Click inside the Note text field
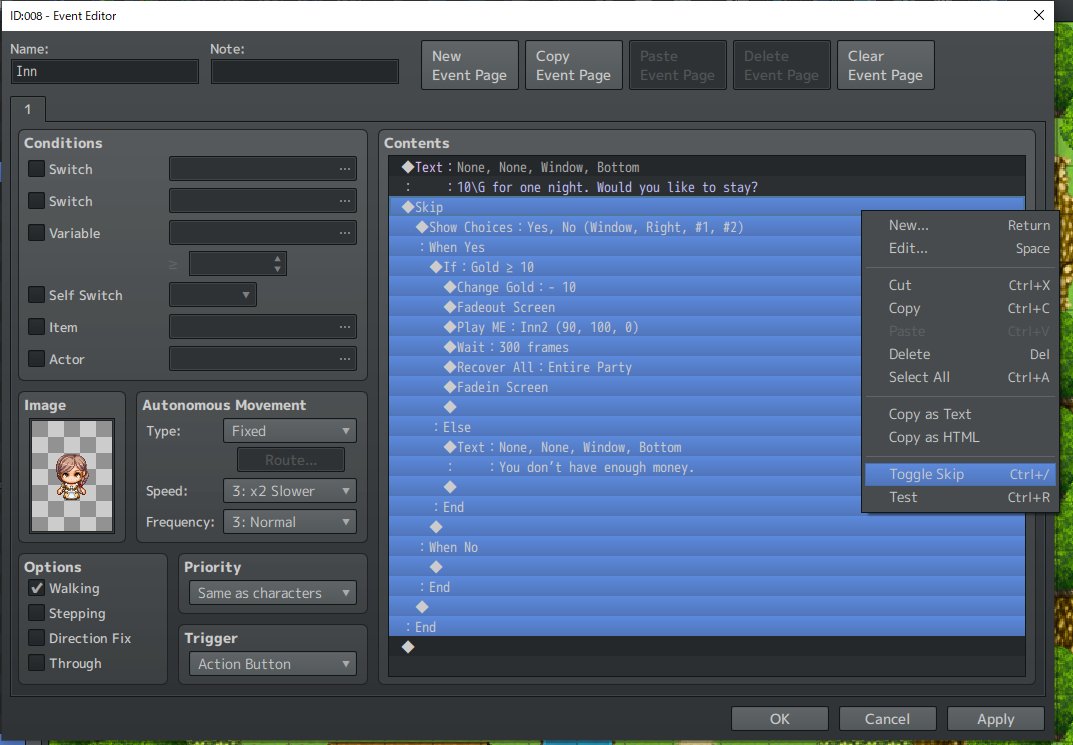Image resolution: width=1073 pixels, height=745 pixels. [x=304, y=71]
